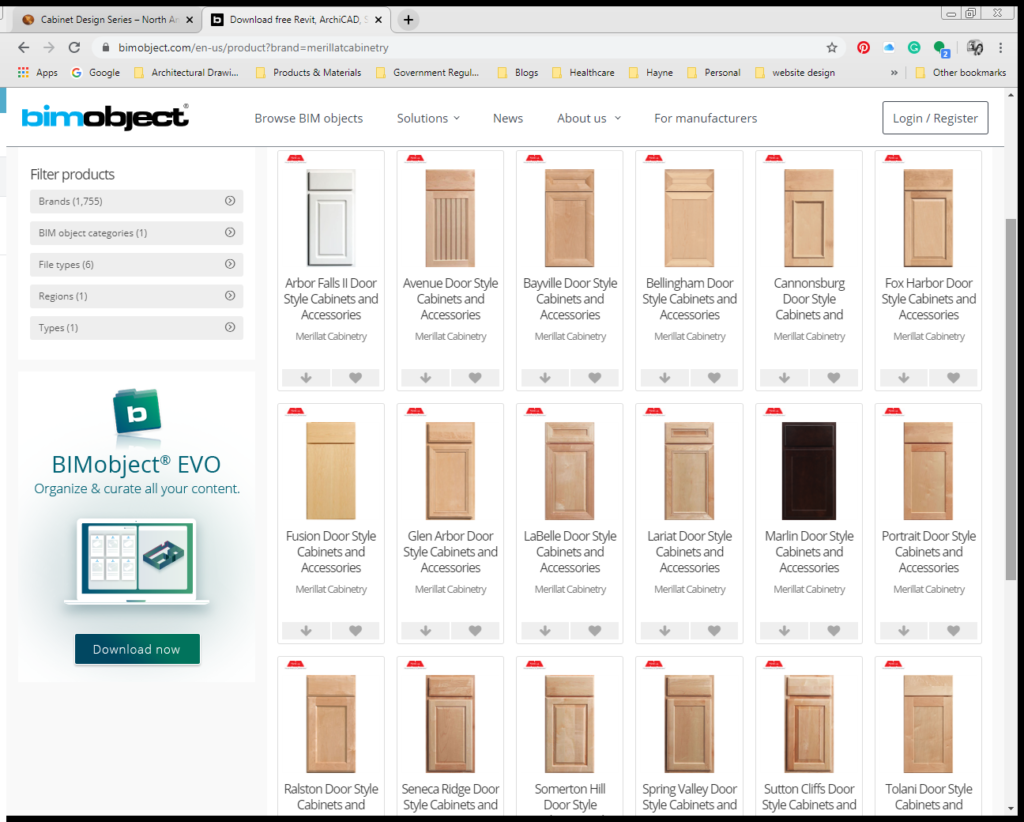Show more hidden bookmarks chevron
The image size is (1024, 822).
point(894,72)
